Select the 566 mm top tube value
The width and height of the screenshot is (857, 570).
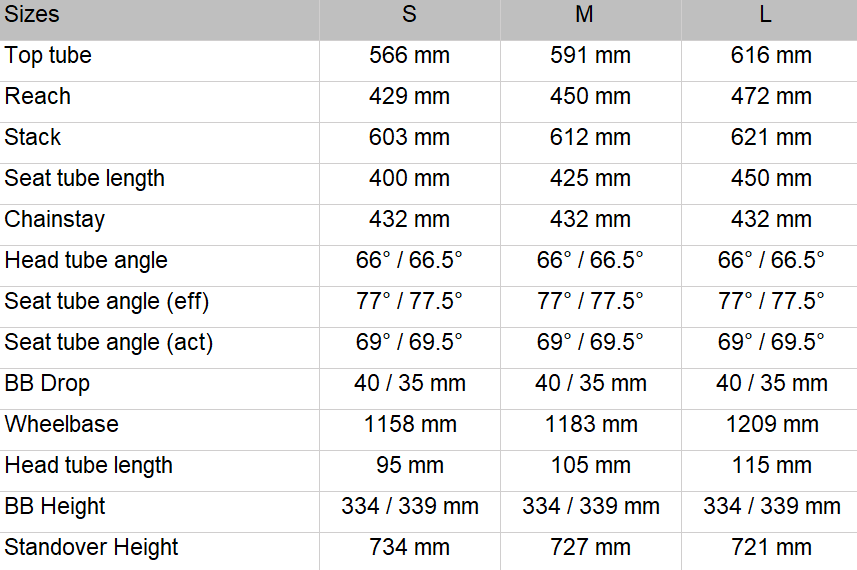click(409, 56)
